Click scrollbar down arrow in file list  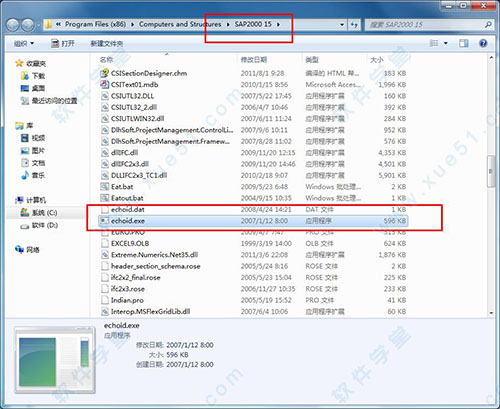[x=491, y=313]
